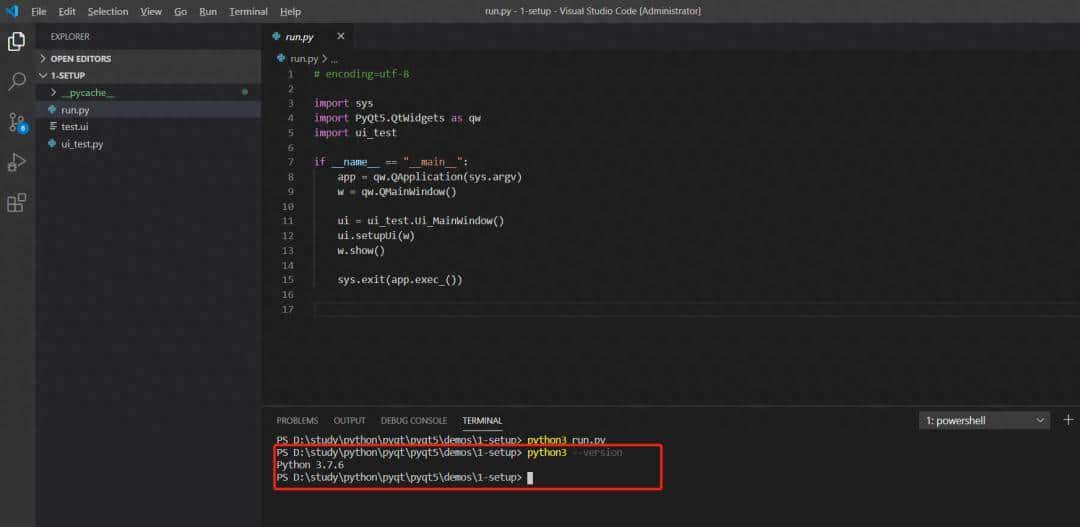1080x527 pixels.
Task: Open the Terminal menu
Action: click(249, 12)
